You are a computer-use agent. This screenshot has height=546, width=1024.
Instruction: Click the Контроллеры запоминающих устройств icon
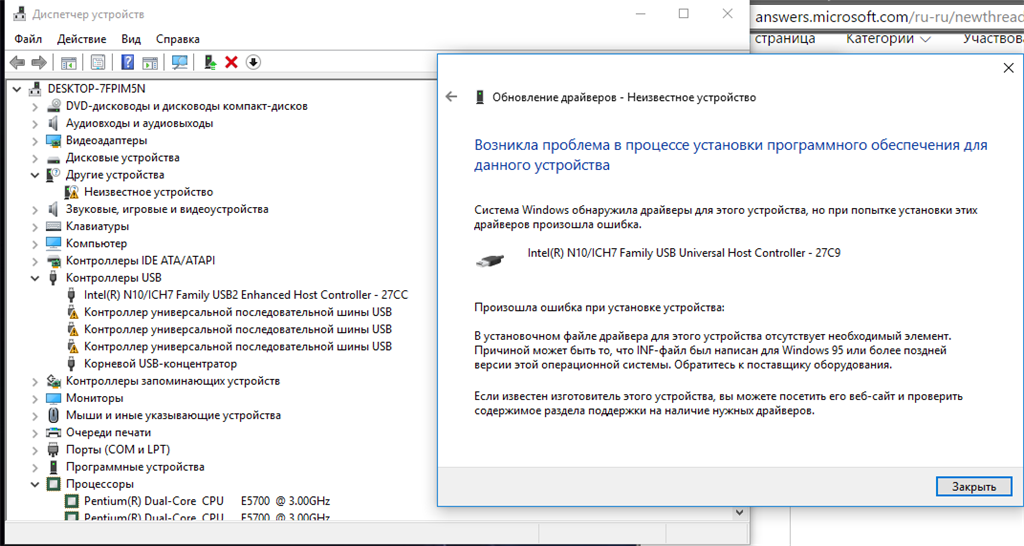(54, 381)
